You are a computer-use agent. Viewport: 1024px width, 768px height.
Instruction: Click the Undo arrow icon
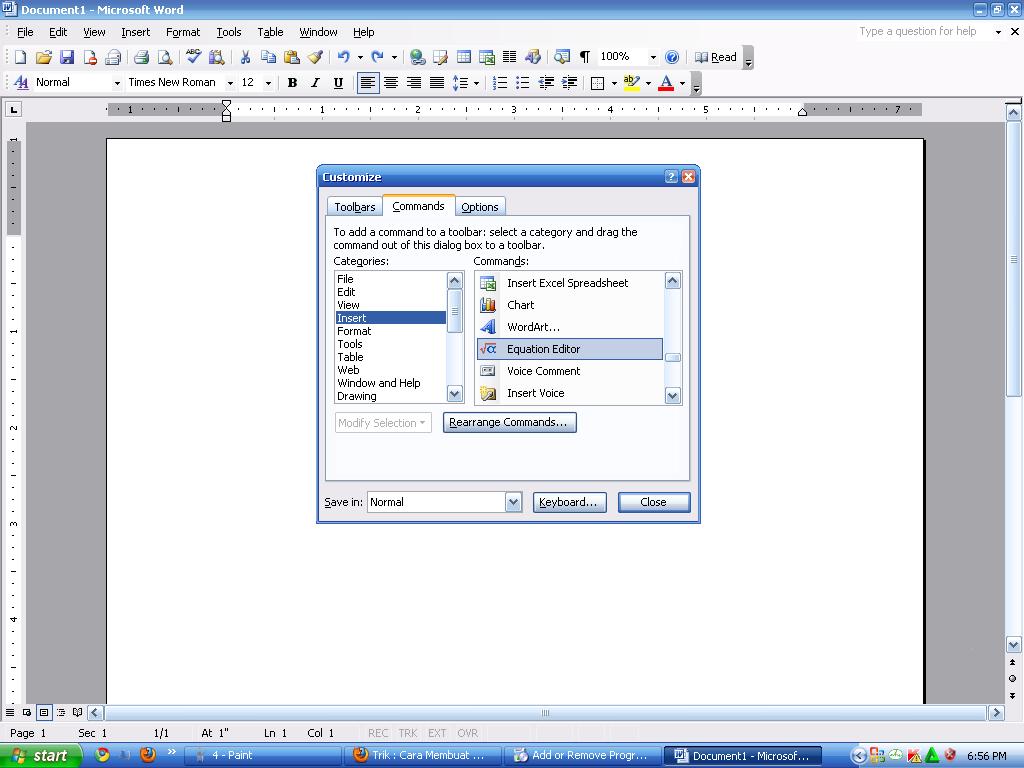pos(344,57)
